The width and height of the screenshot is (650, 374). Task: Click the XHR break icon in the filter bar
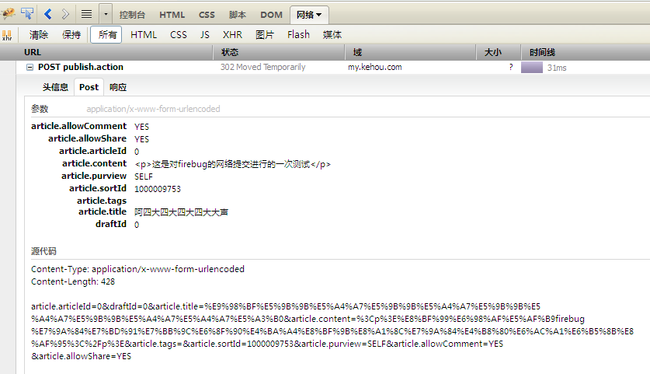pyautogui.click(x=7, y=35)
